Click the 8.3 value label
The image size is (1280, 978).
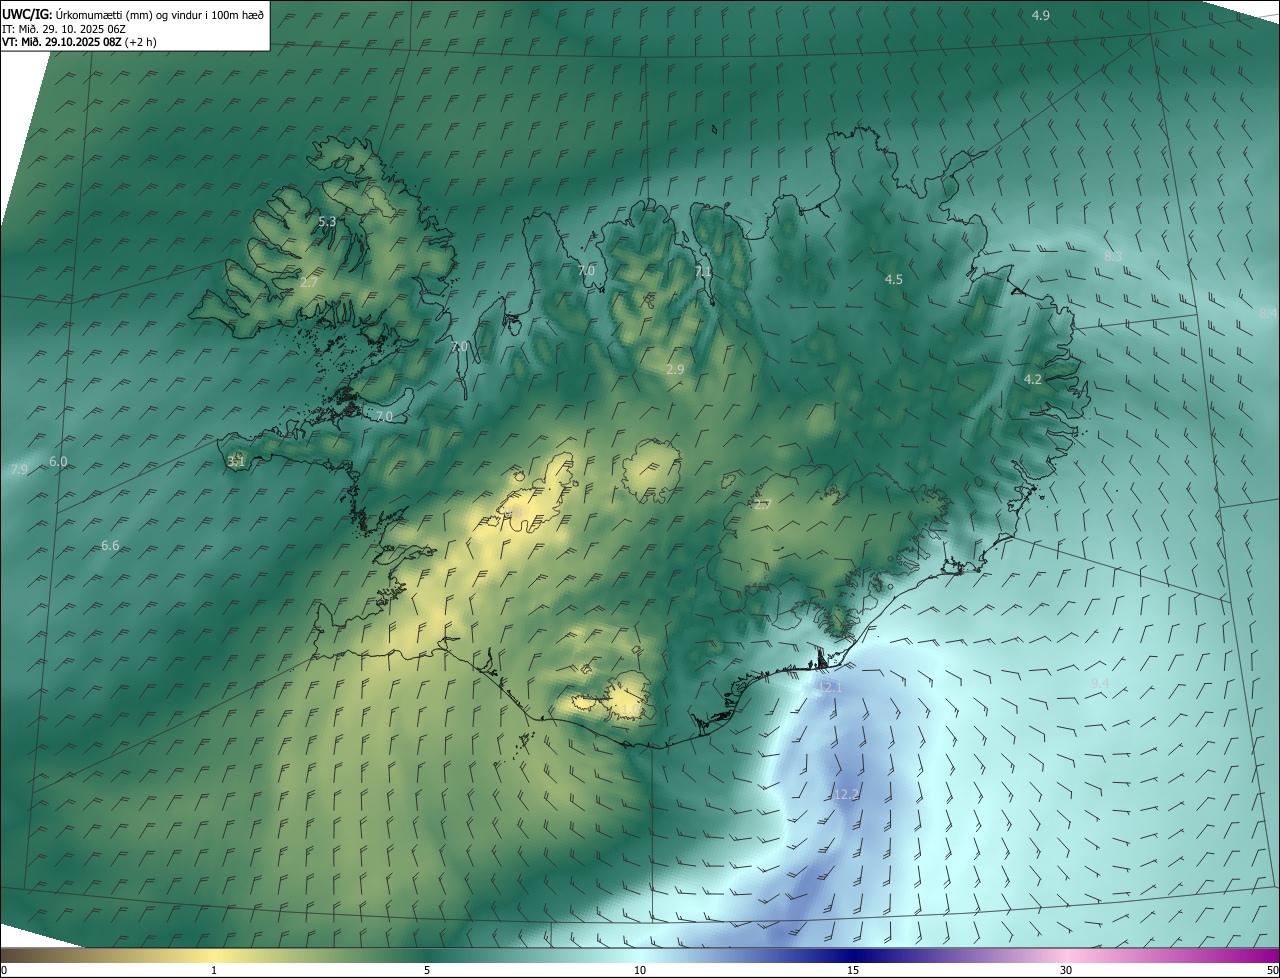(1113, 257)
